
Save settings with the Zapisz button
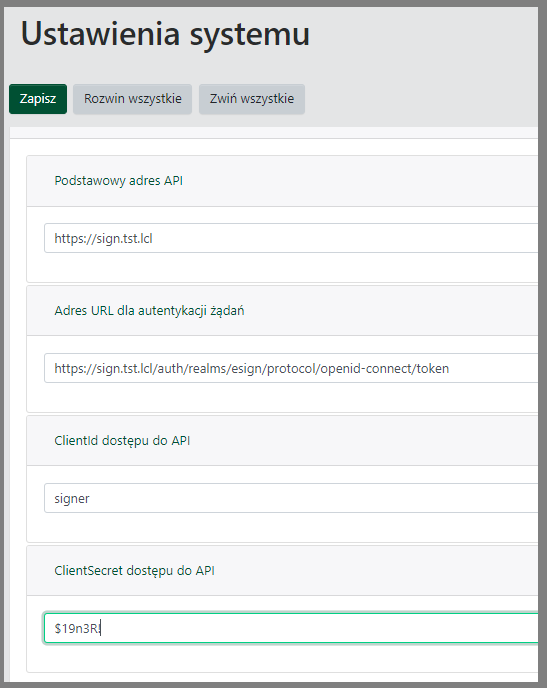point(38,99)
